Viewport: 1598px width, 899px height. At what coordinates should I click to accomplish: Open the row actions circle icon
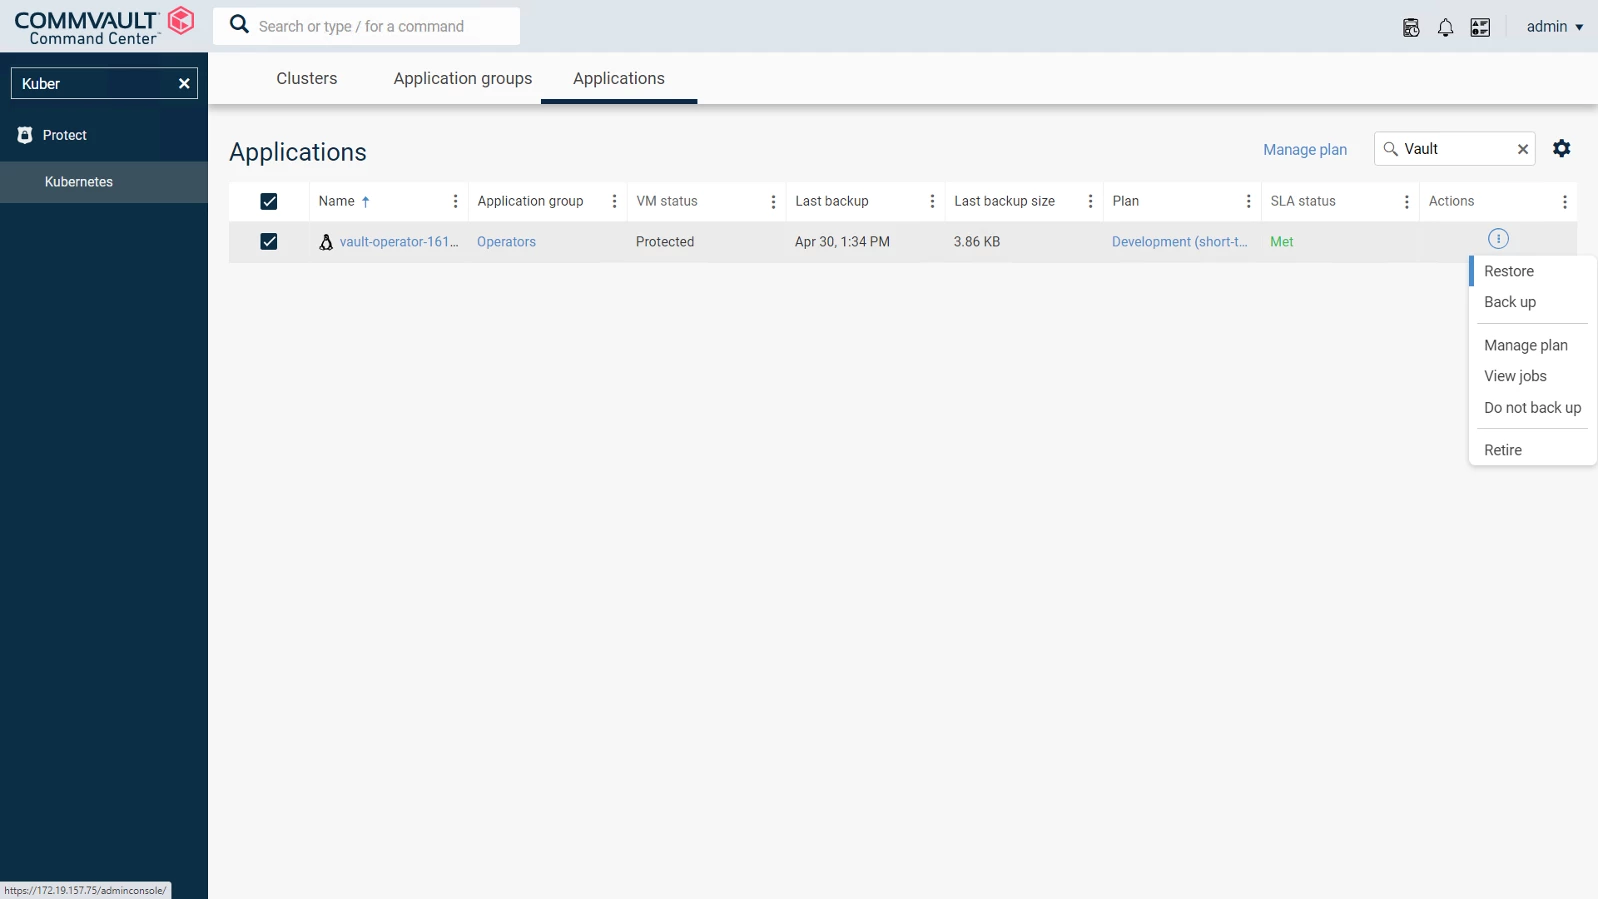click(x=1498, y=239)
